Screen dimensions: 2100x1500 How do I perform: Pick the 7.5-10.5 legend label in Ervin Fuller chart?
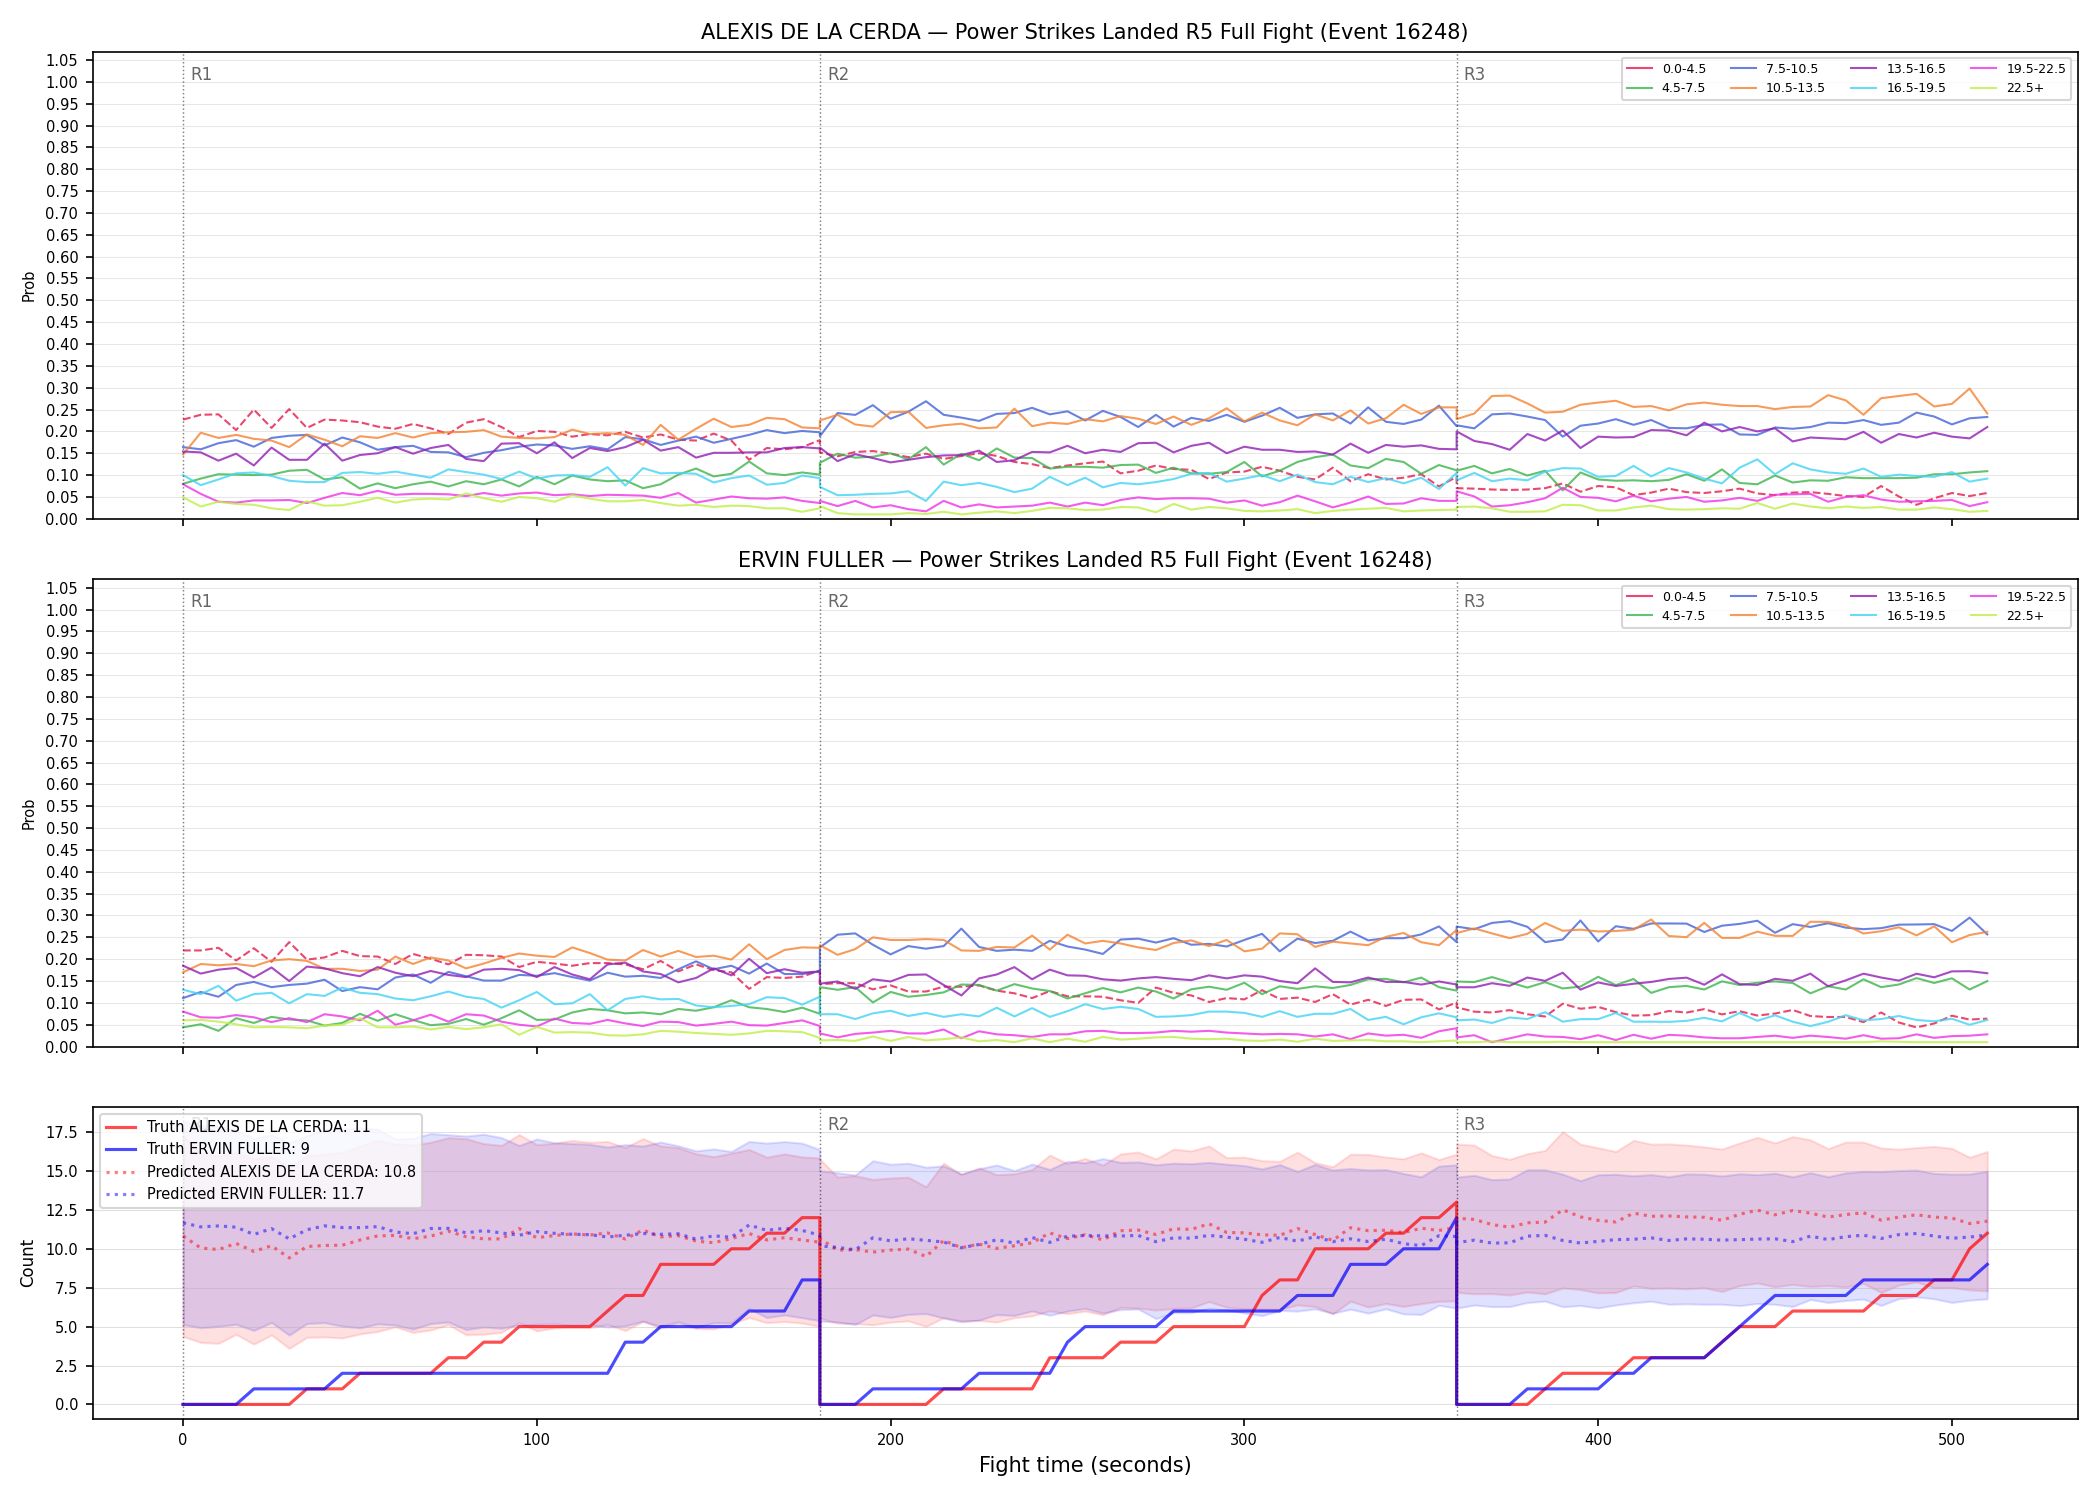click(x=1792, y=597)
